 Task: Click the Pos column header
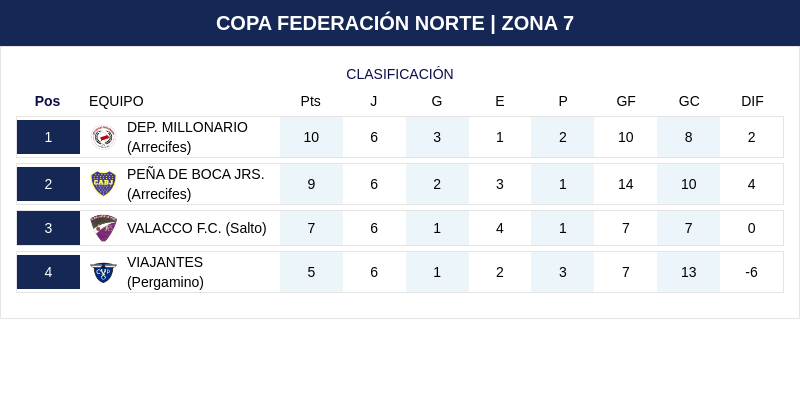(x=47, y=101)
